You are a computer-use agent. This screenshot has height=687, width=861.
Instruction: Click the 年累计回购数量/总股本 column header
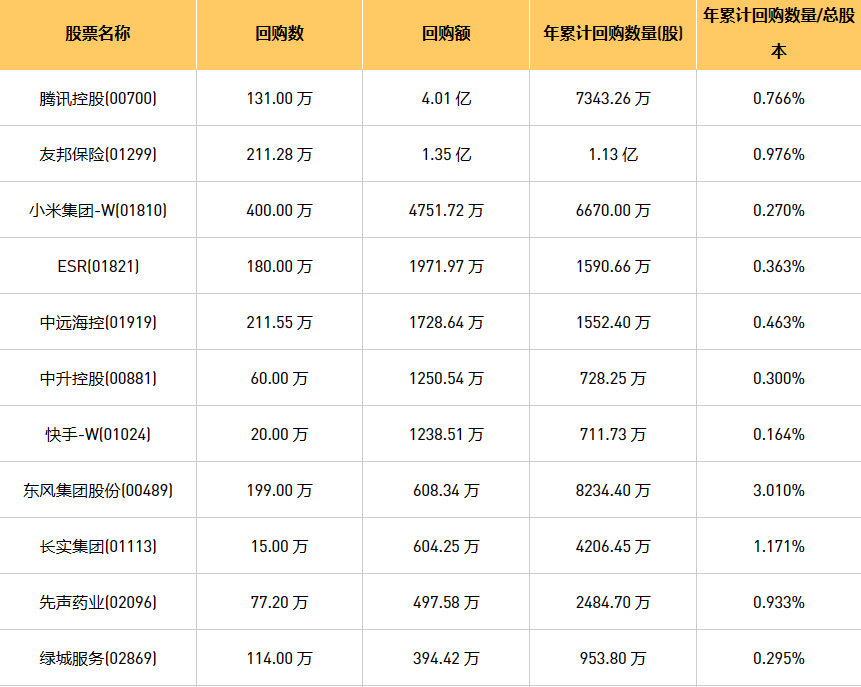click(778, 33)
